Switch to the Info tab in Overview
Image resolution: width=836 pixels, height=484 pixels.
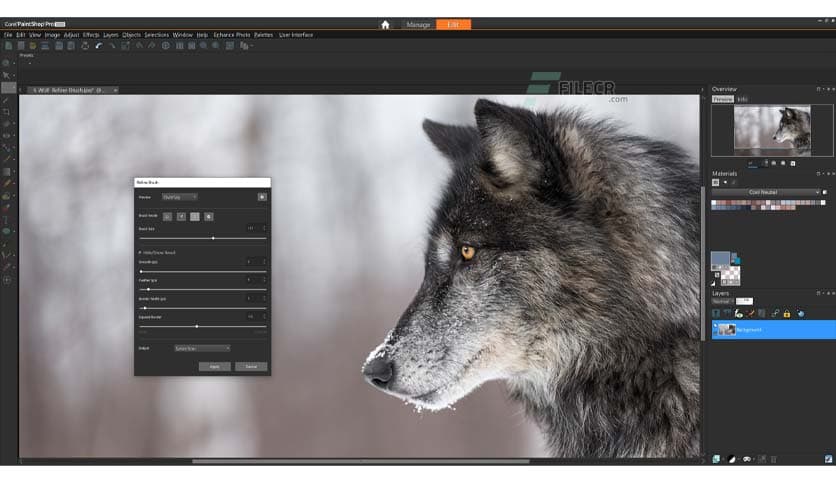[x=743, y=99]
